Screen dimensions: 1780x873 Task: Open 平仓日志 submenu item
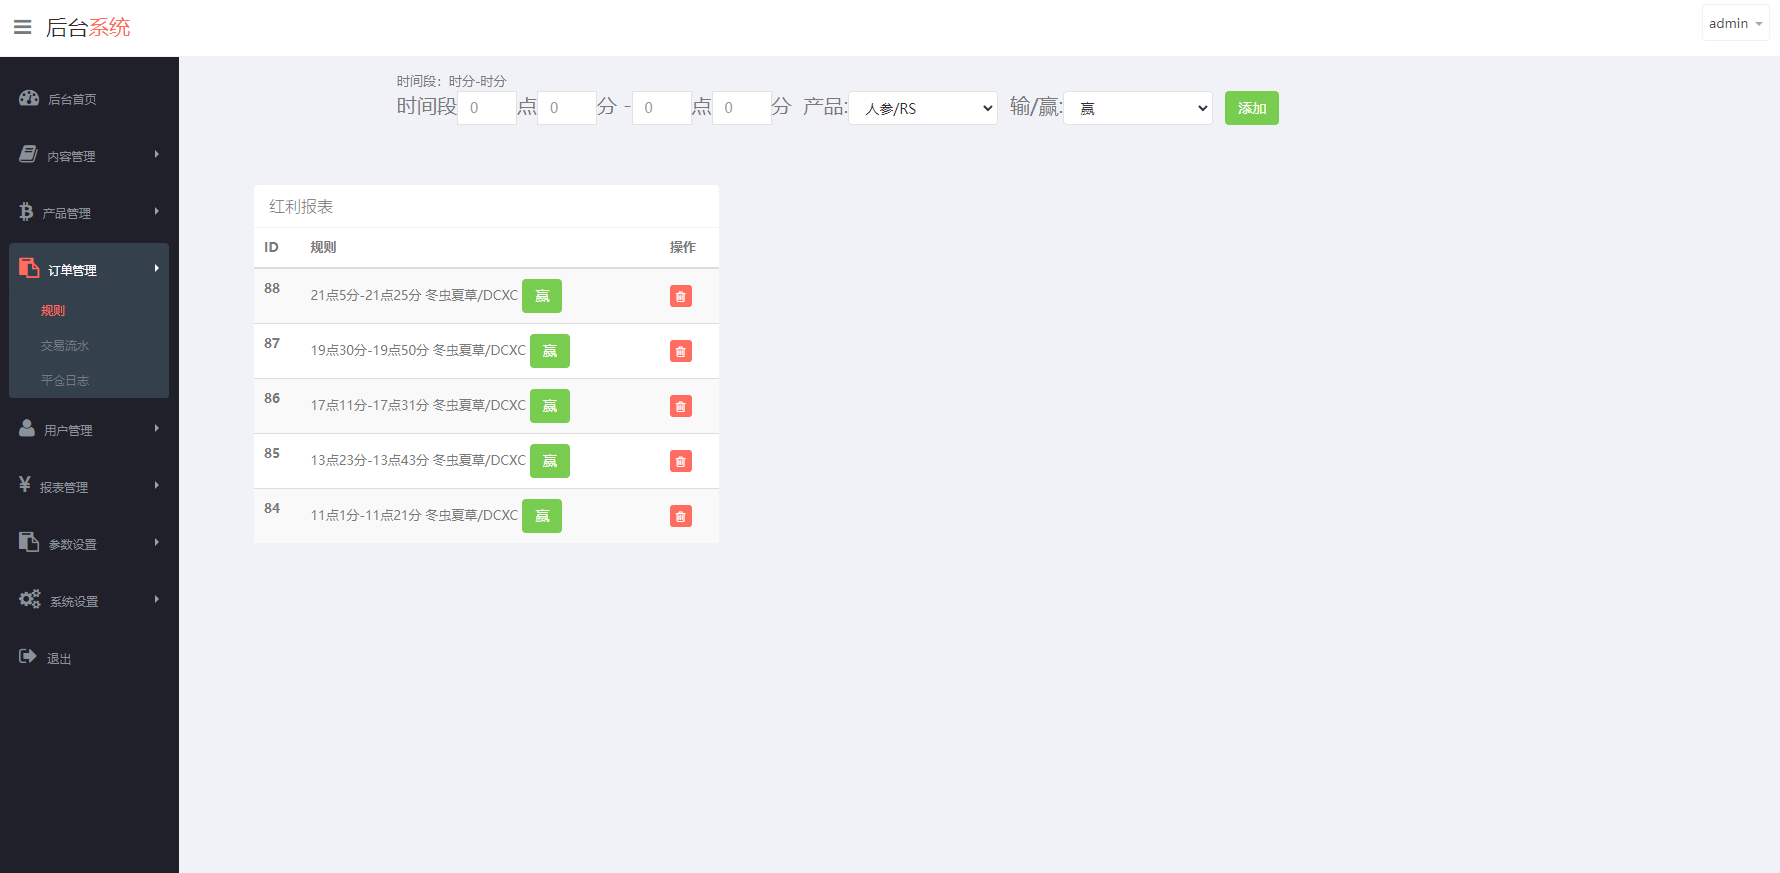[65, 381]
